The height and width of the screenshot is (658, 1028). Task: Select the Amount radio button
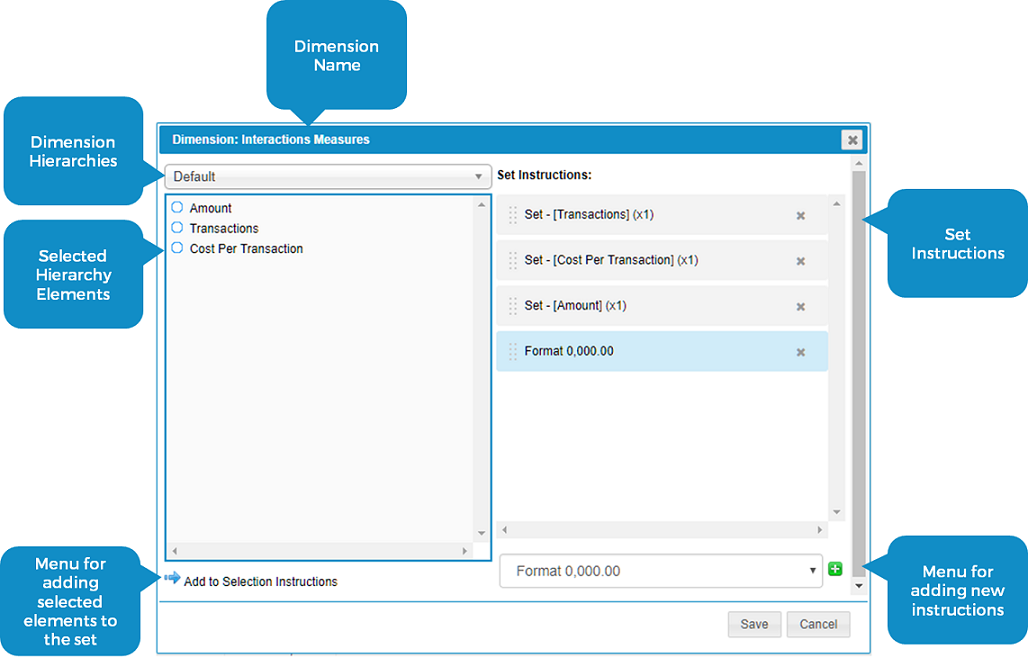click(177, 208)
